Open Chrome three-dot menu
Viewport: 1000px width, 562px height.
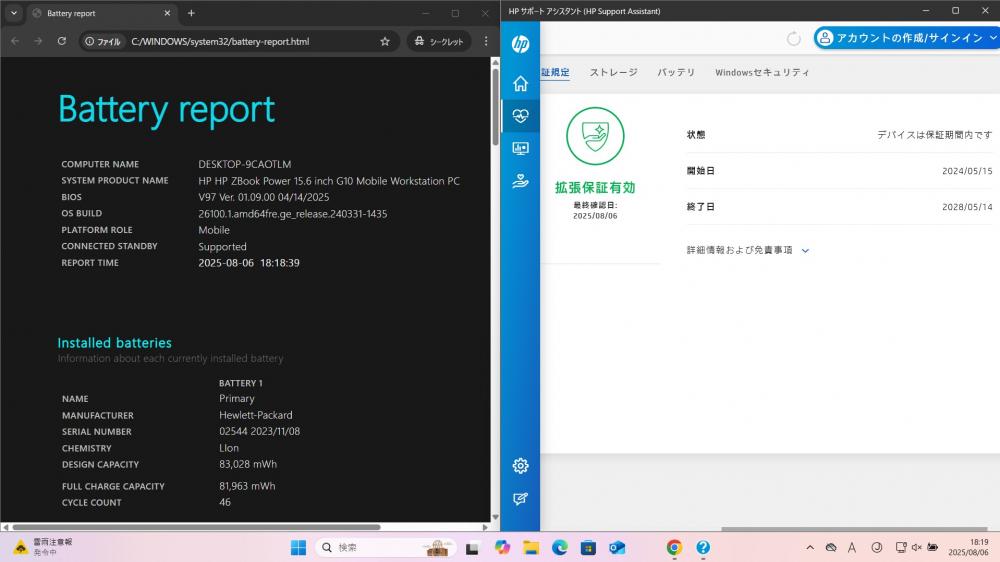pos(486,41)
